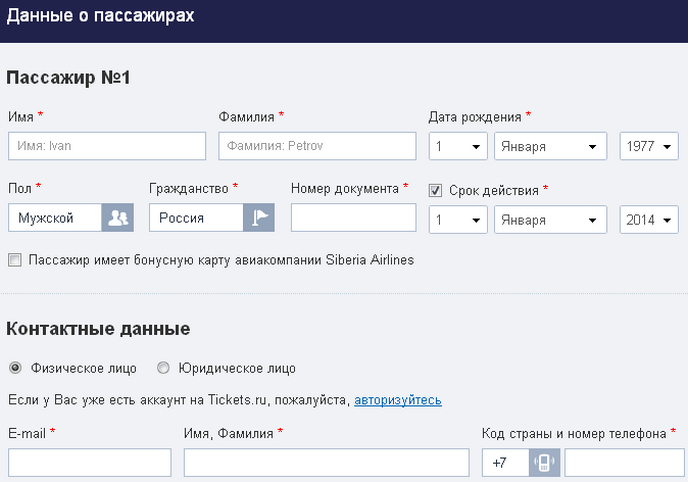Select the Юридическое лицо radio button

(163, 368)
